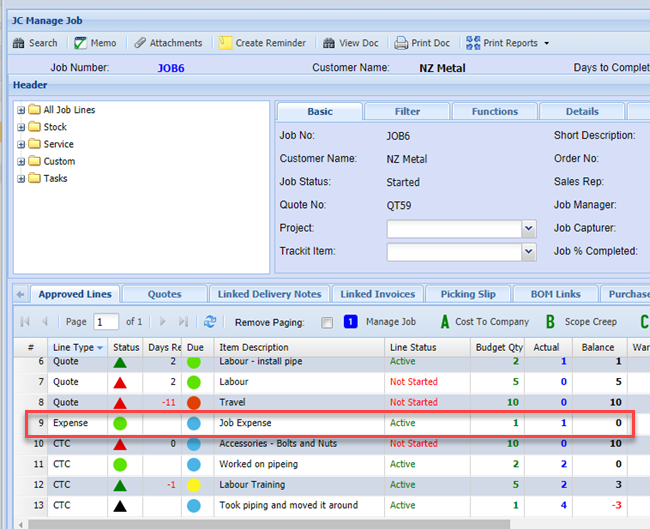
Task: Click the View Doc icon
Action: click(328, 43)
